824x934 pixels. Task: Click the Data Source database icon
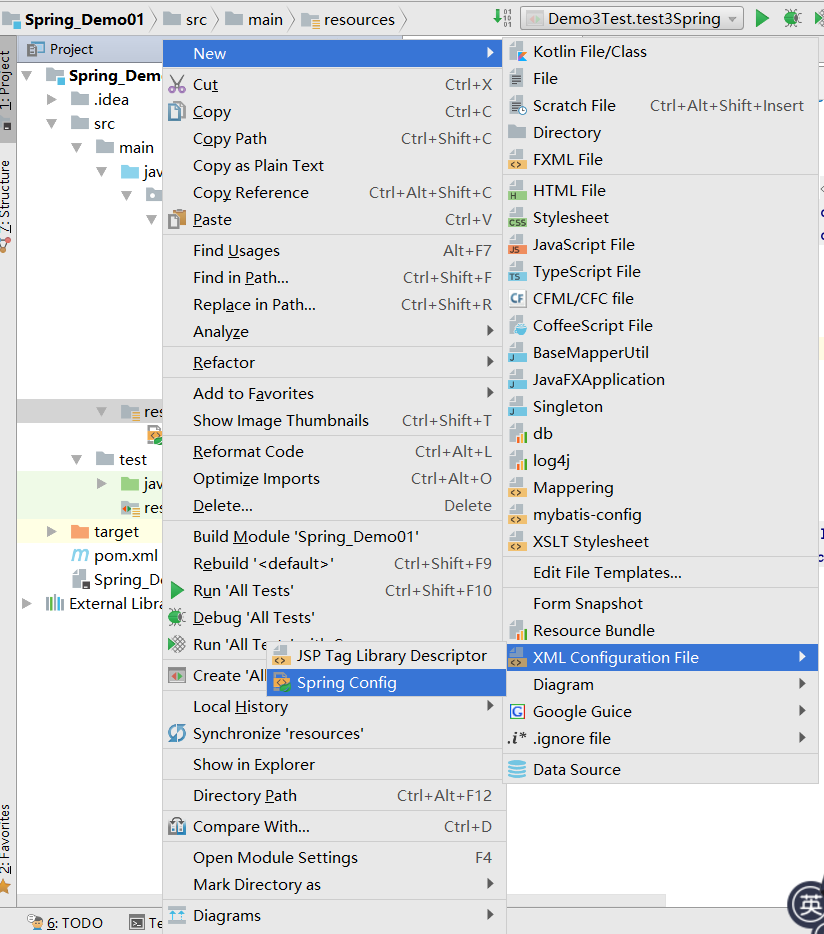pos(517,769)
